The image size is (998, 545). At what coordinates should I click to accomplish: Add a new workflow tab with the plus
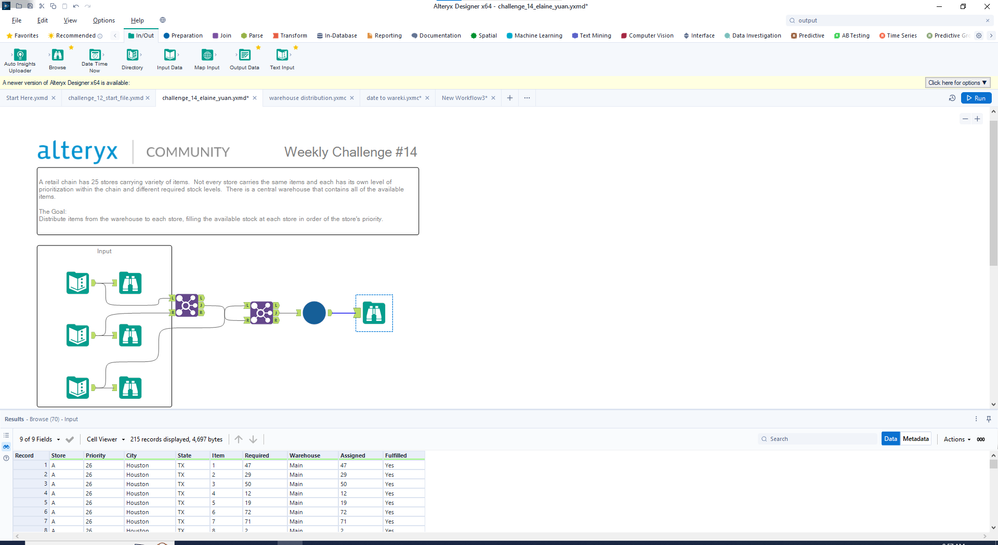510,98
